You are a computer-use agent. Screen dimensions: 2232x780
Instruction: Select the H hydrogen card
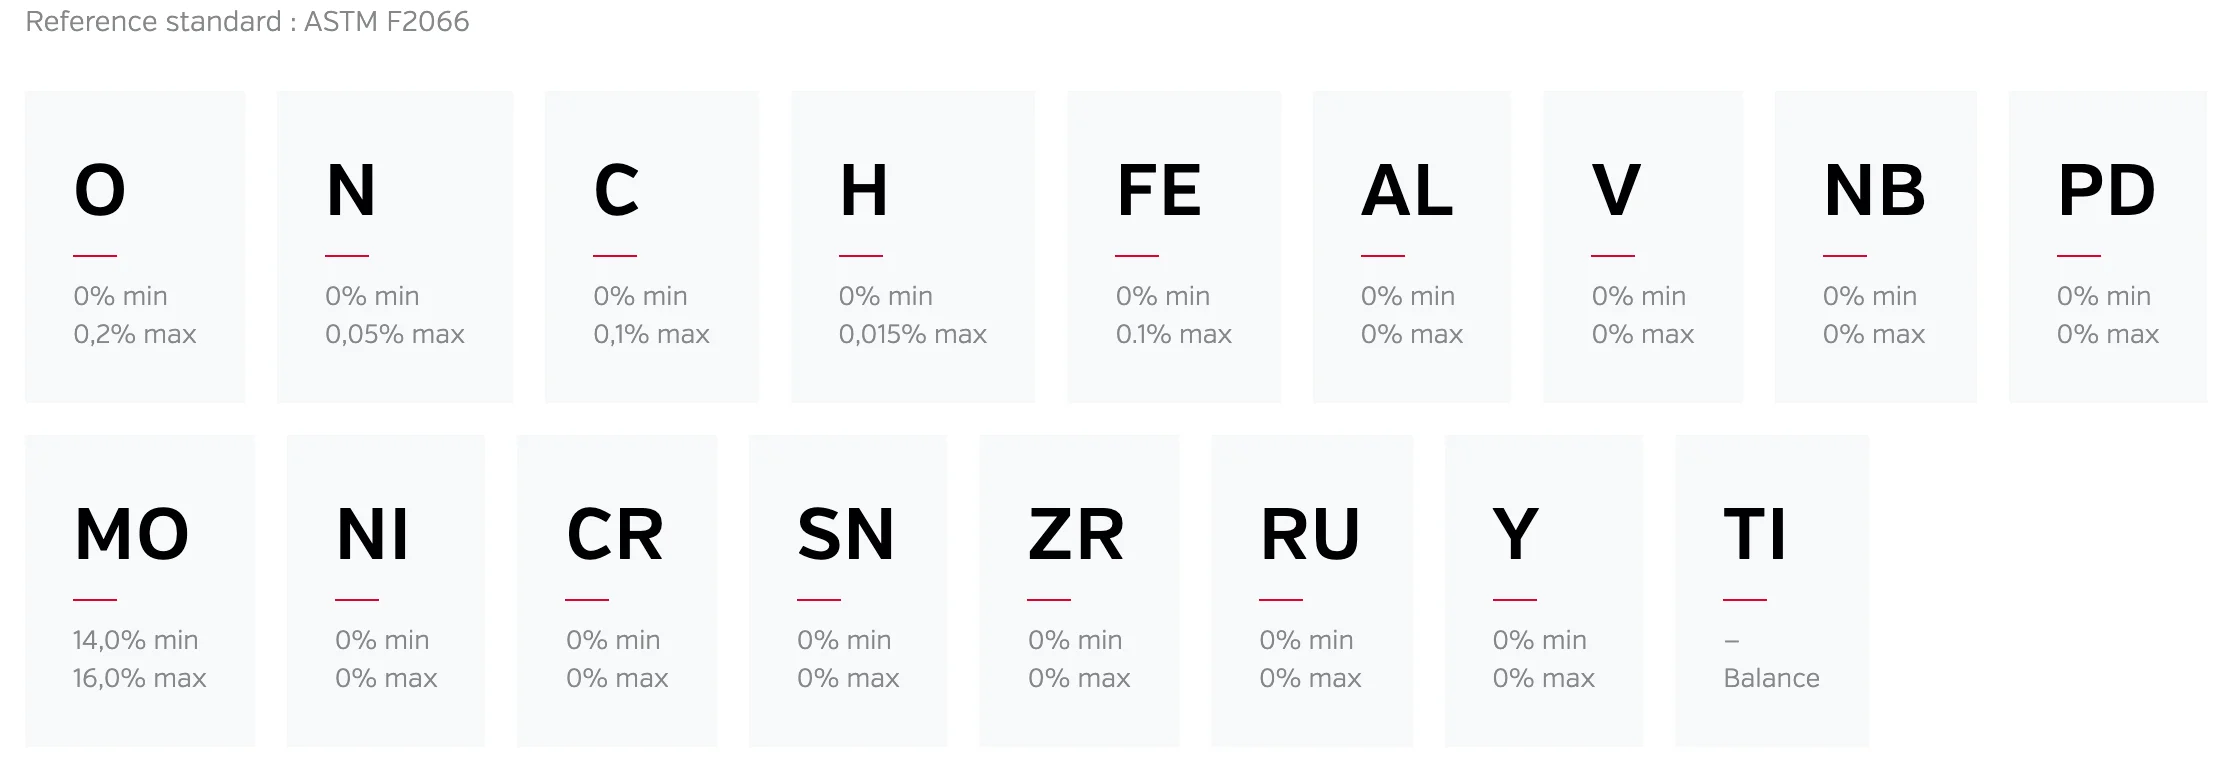click(x=913, y=247)
